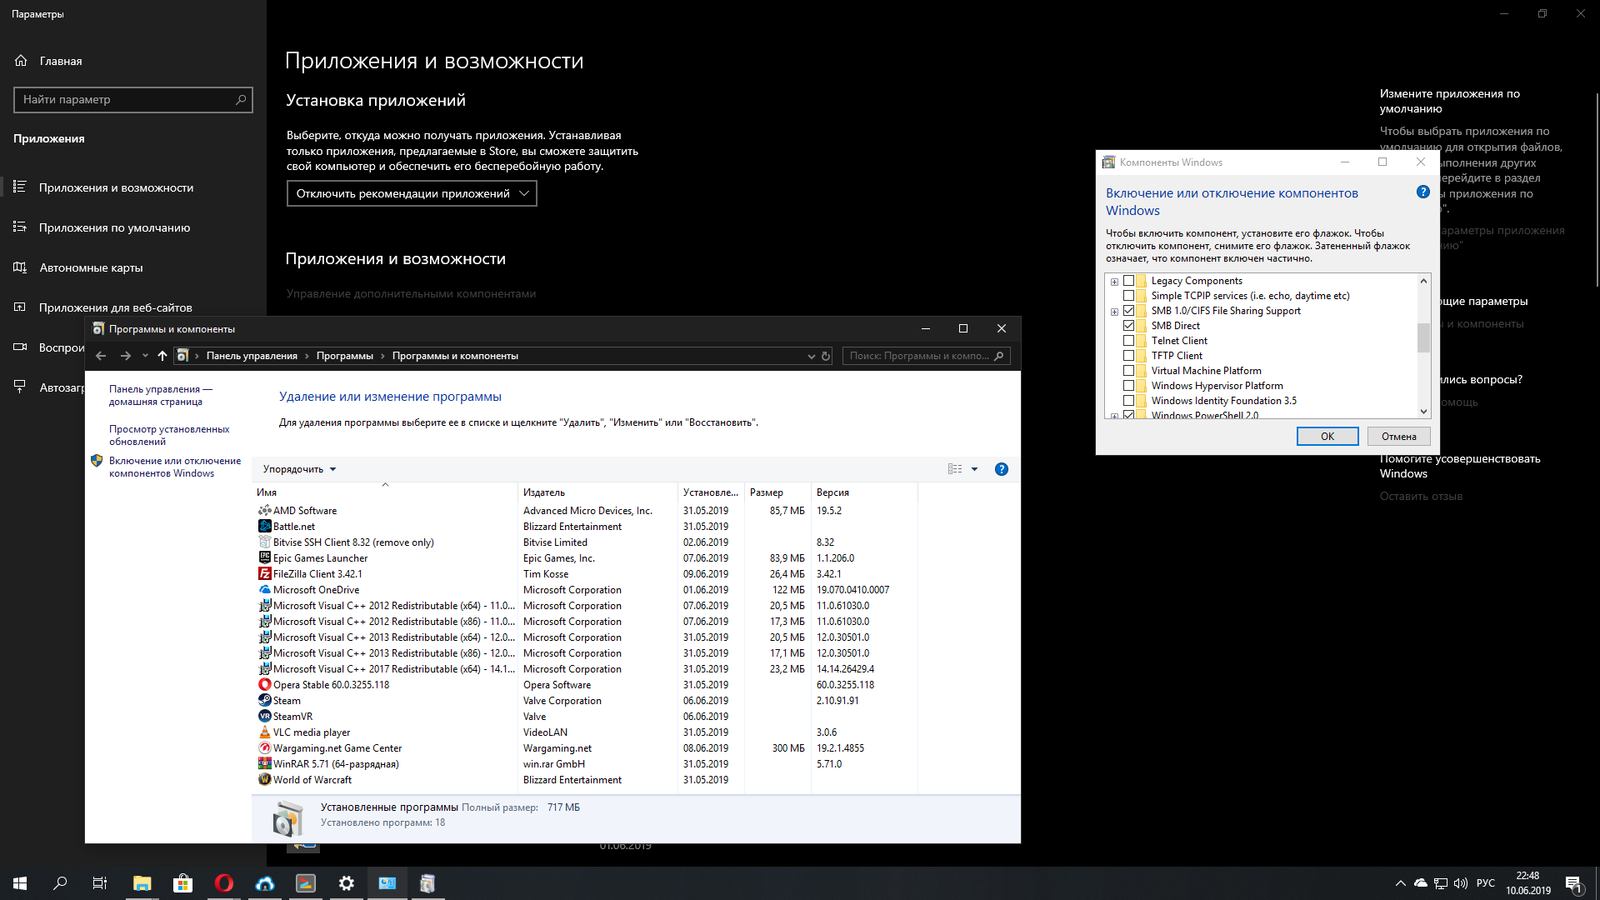Open Task View on the taskbar
The image size is (1600, 900).
coord(100,883)
